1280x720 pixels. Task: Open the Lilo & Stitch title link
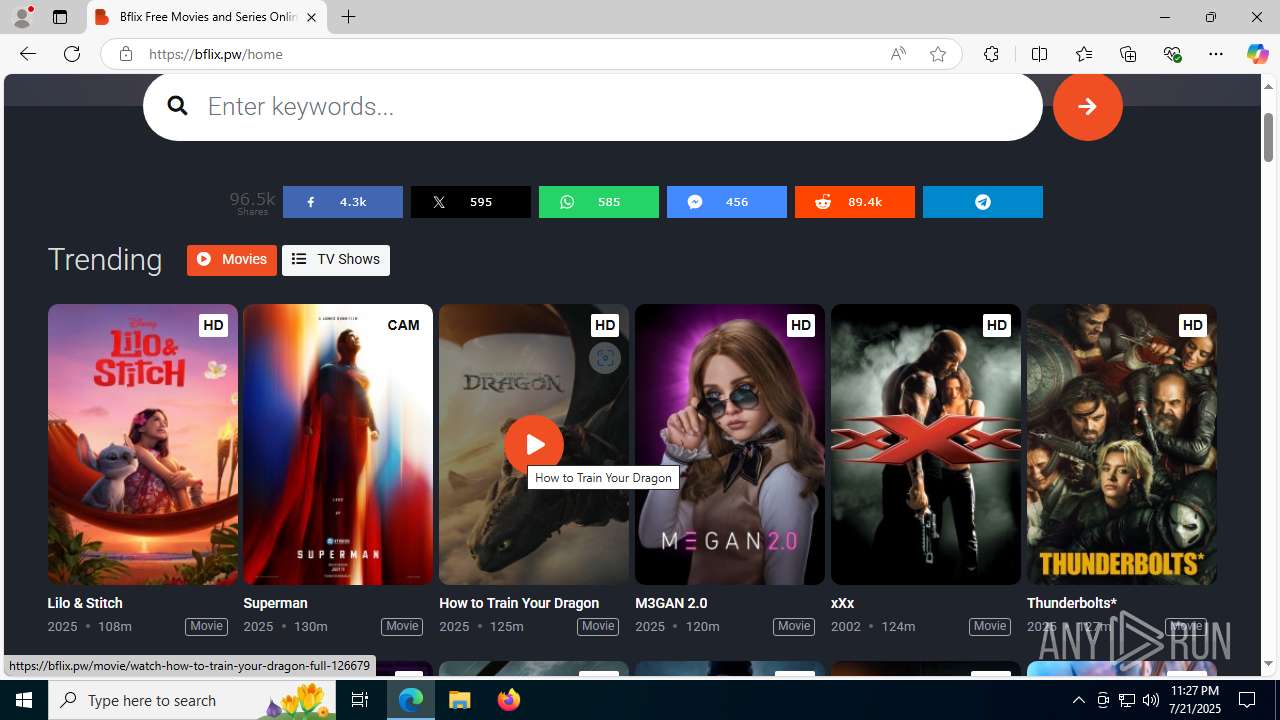point(85,603)
